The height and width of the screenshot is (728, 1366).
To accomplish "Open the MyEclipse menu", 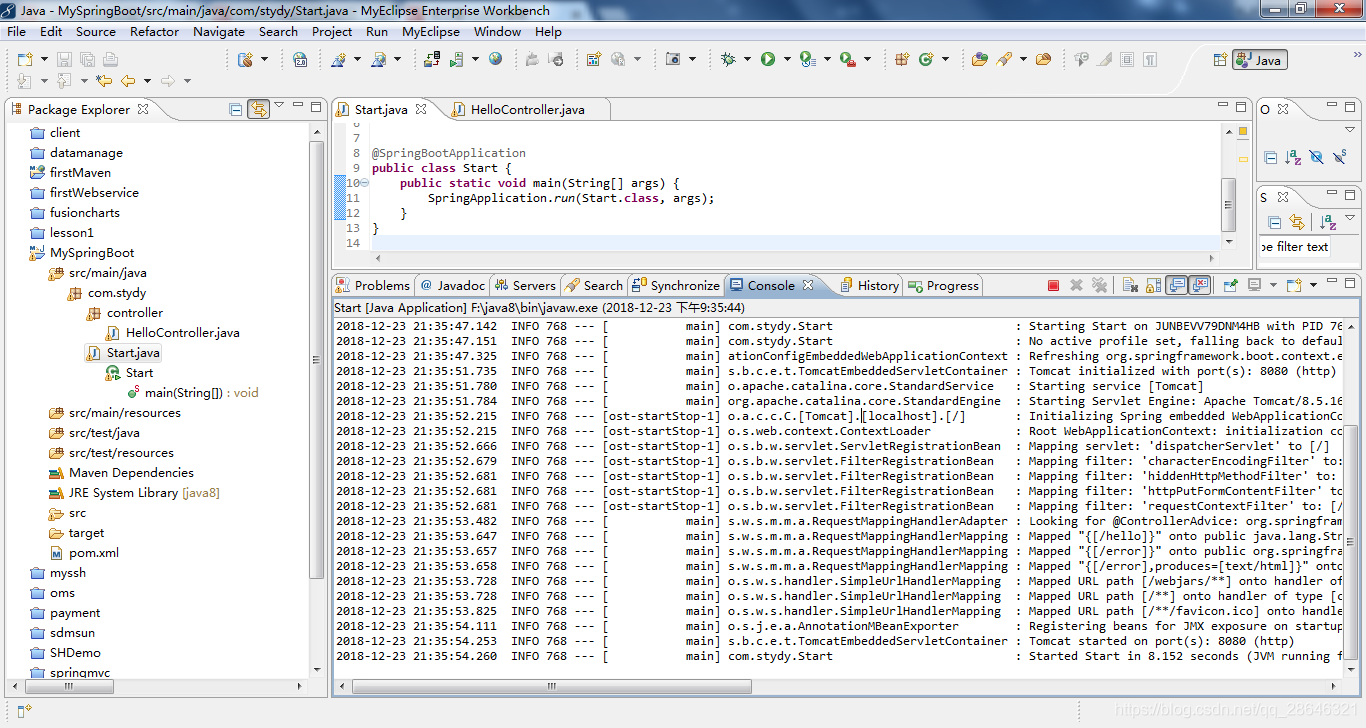I will click(431, 31).
